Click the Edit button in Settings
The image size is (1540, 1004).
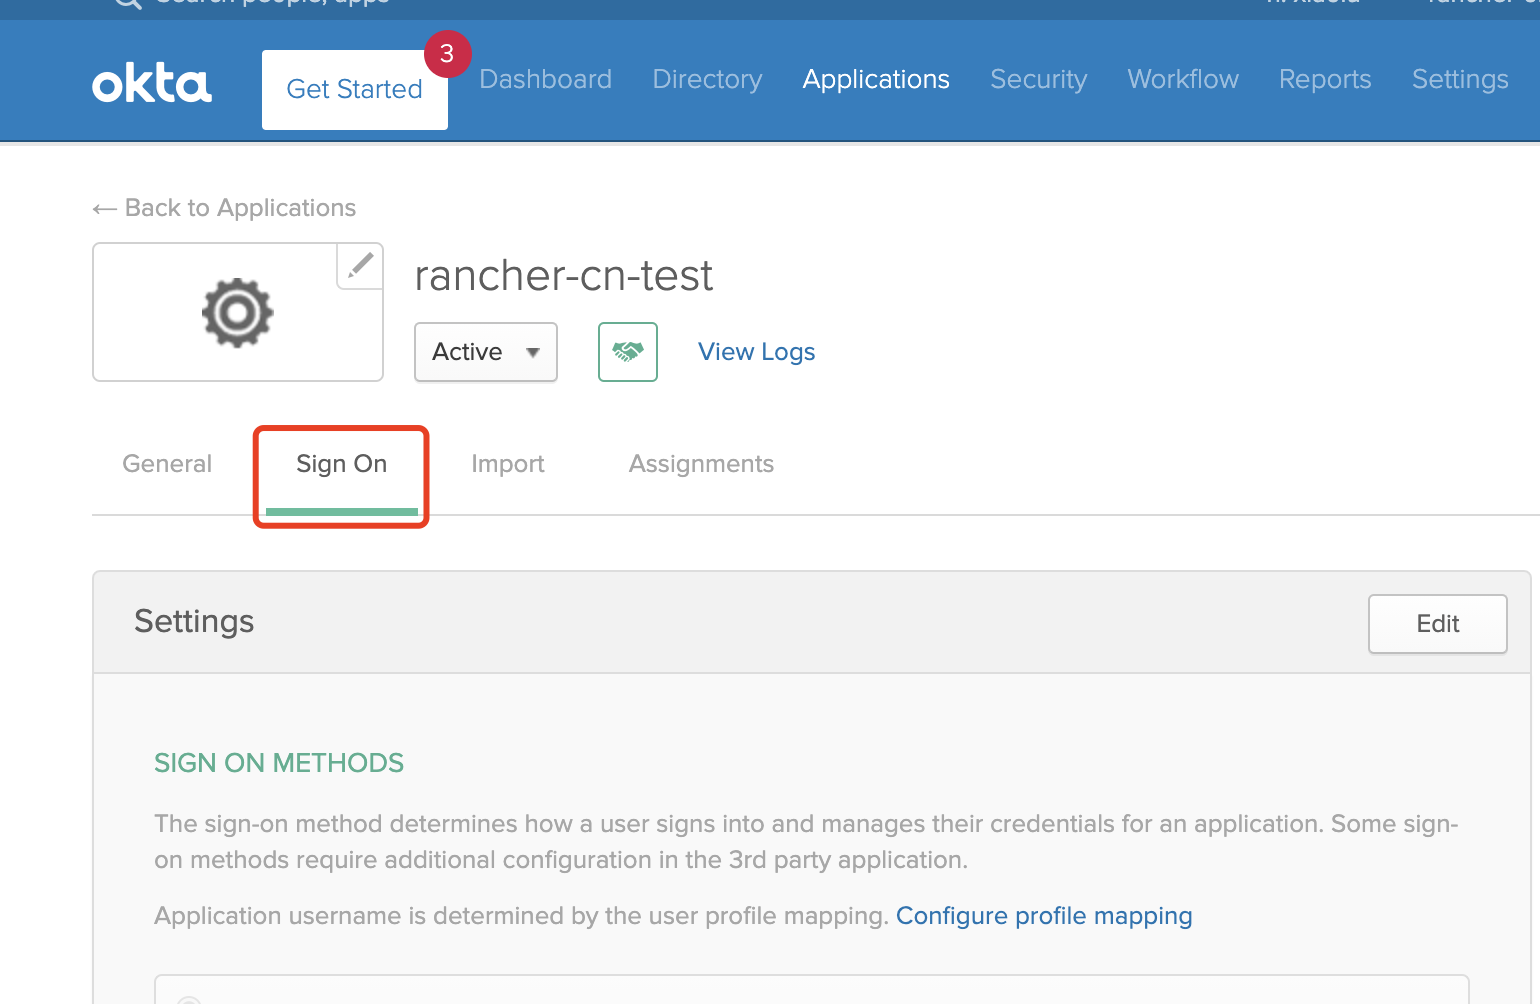pyautogui.click(x=1438, y=624)
